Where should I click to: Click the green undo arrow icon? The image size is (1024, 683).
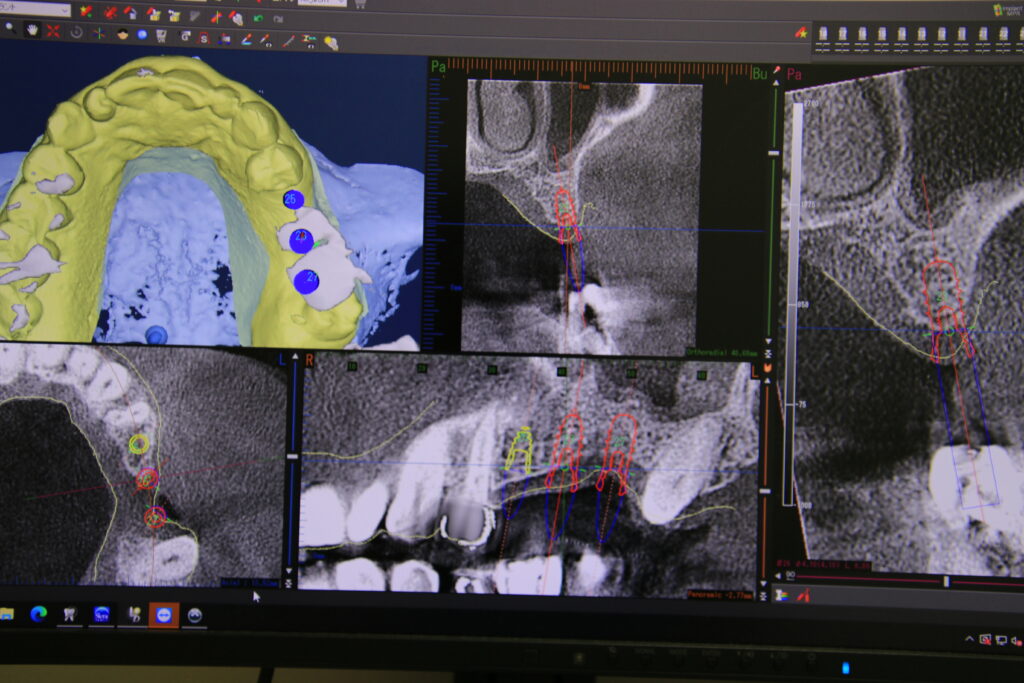259,18
